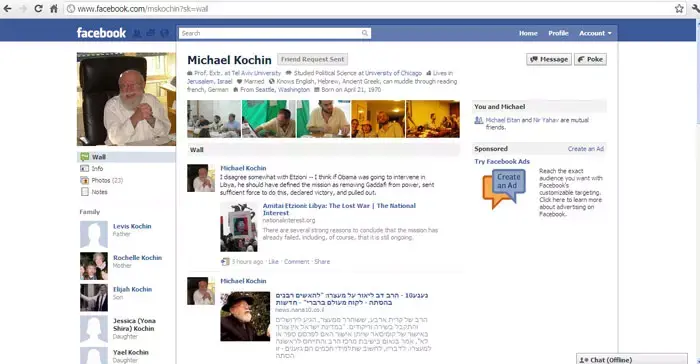Like the Etzioni Libya post
This screenshot has width=700, height=364.
coord(274,262)
